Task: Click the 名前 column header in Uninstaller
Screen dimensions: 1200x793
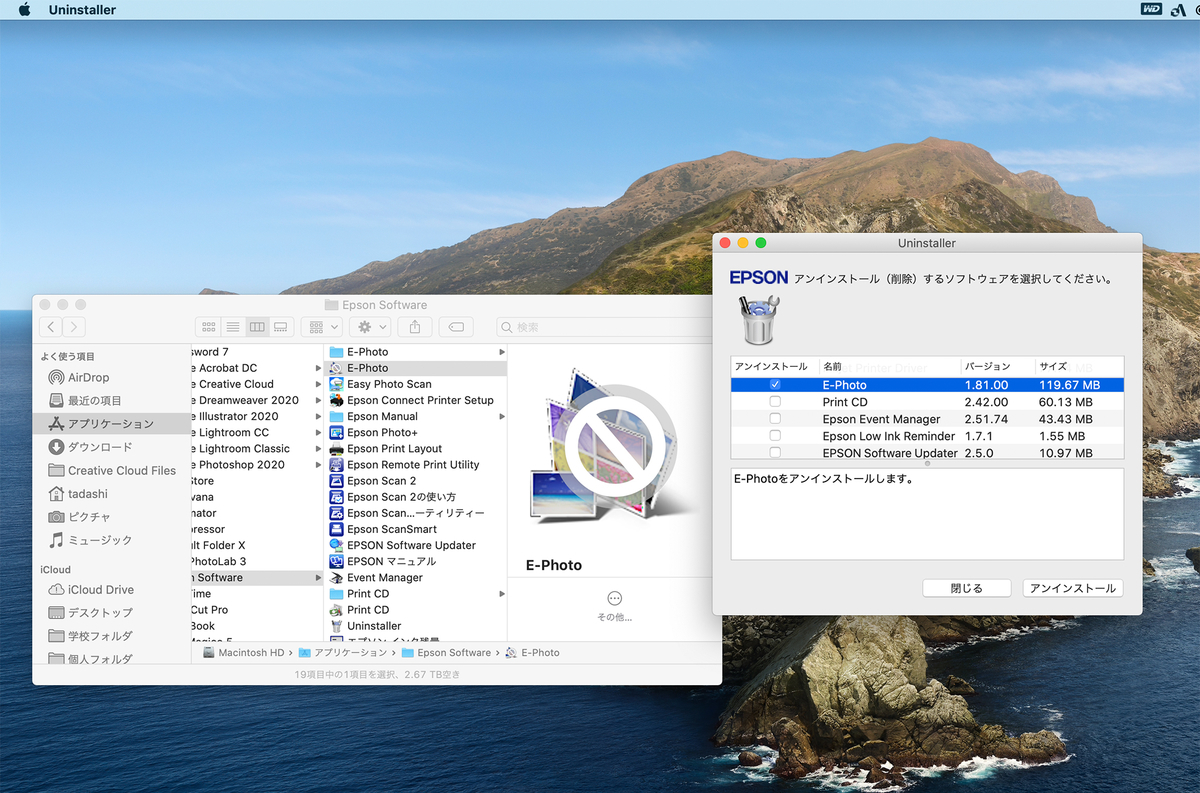Action: pos(890,367)
